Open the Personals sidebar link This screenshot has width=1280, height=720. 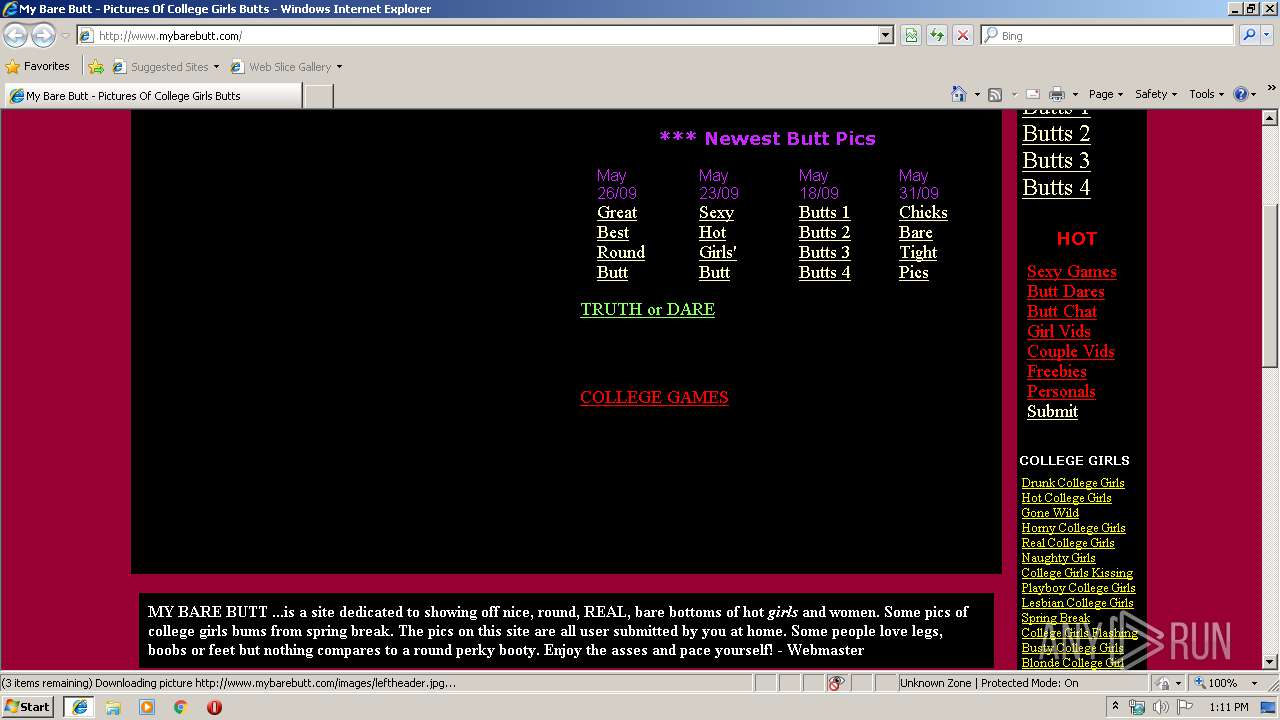point(1061,391)
